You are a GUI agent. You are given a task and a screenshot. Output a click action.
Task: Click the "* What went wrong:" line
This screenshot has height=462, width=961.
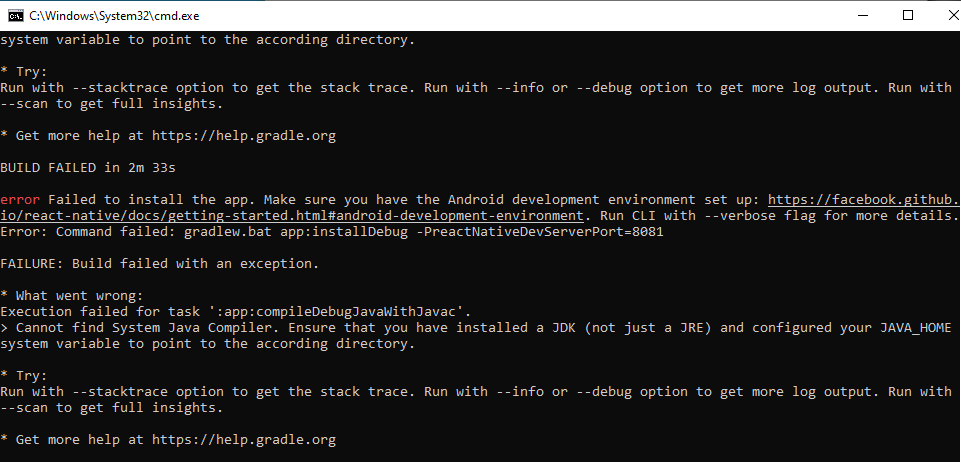coord(72,295)
